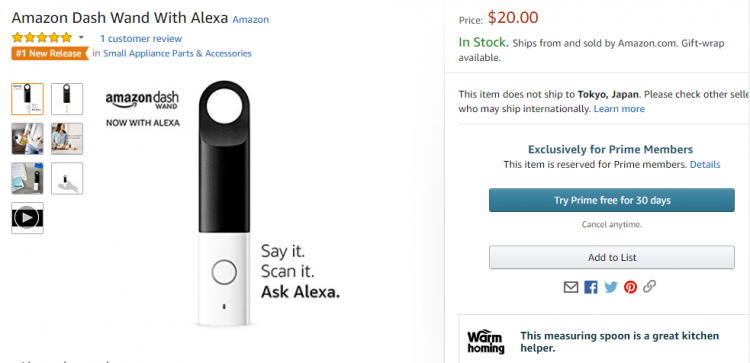This screenshot has height=363, width=750.
Task: Open Small Appliance Parts & Accessories category
Action: [177, 54]
